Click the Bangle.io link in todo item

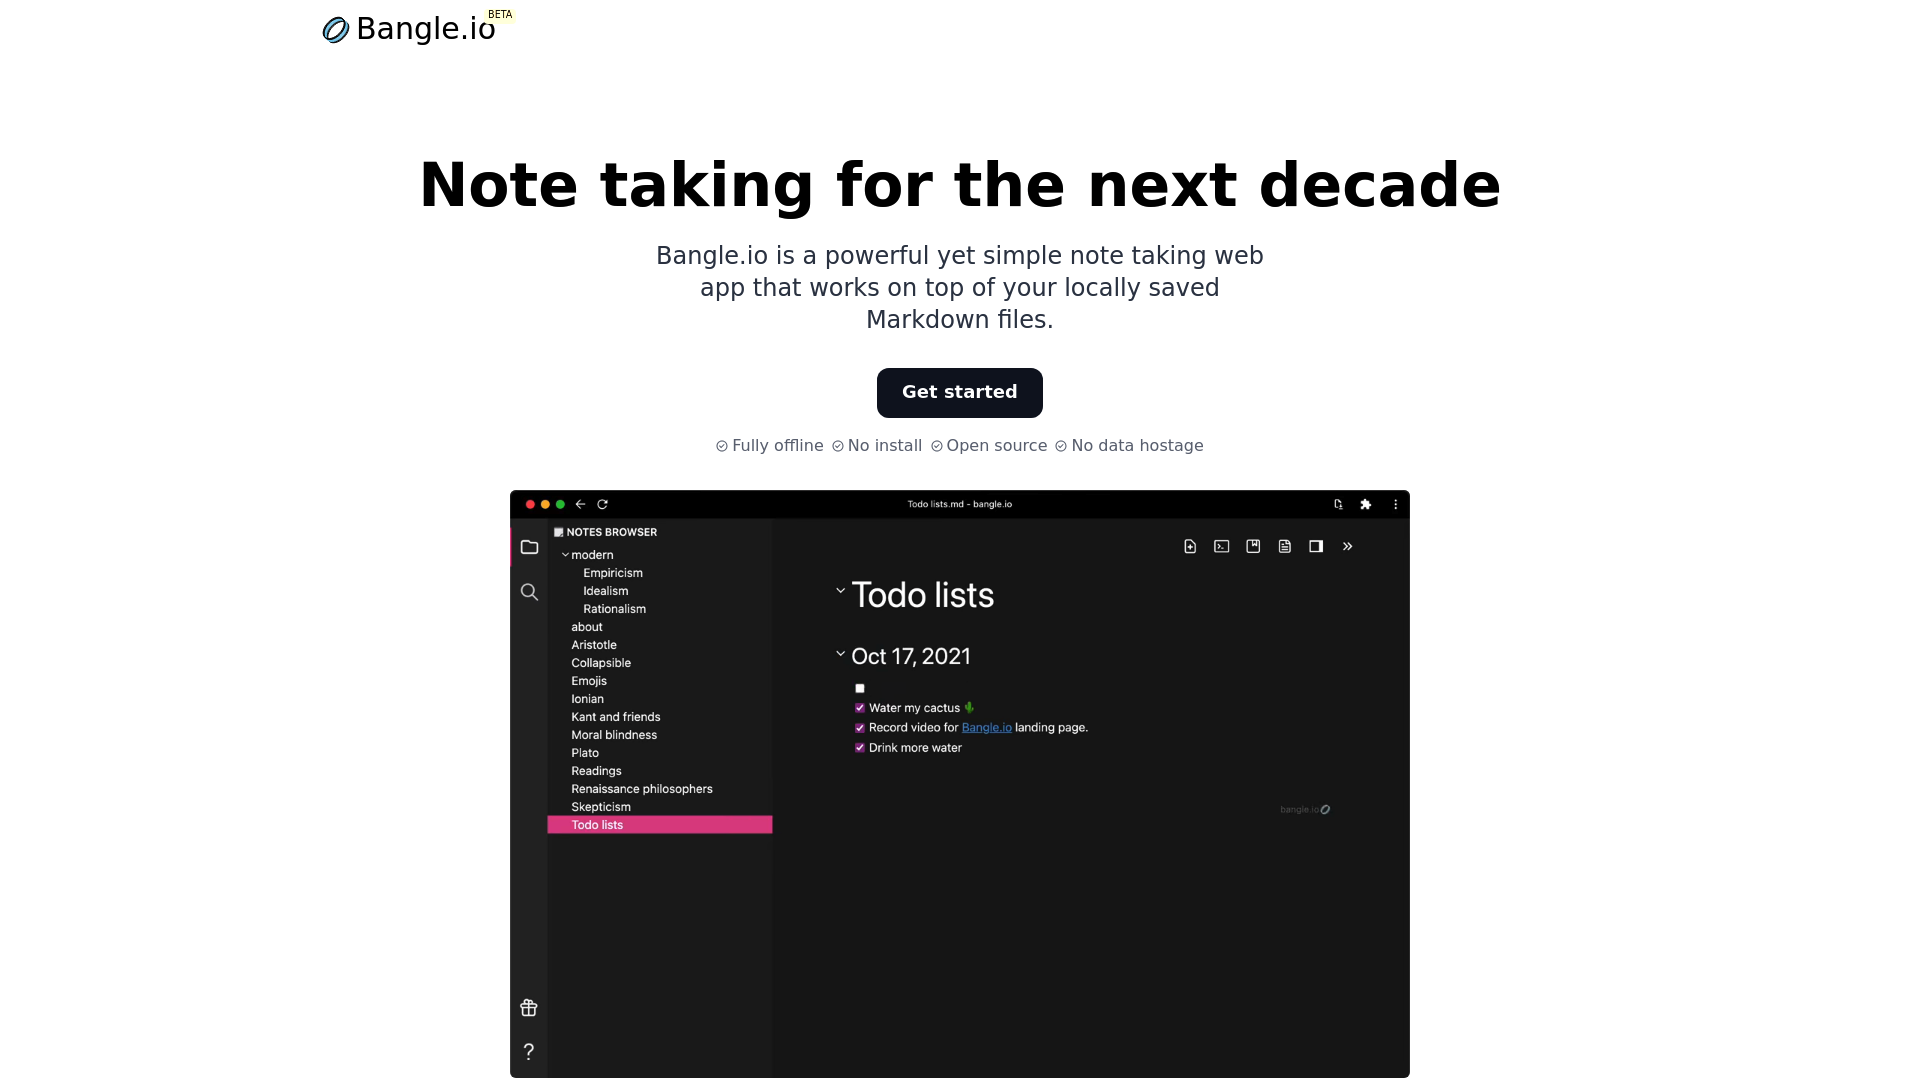[986, 728]
